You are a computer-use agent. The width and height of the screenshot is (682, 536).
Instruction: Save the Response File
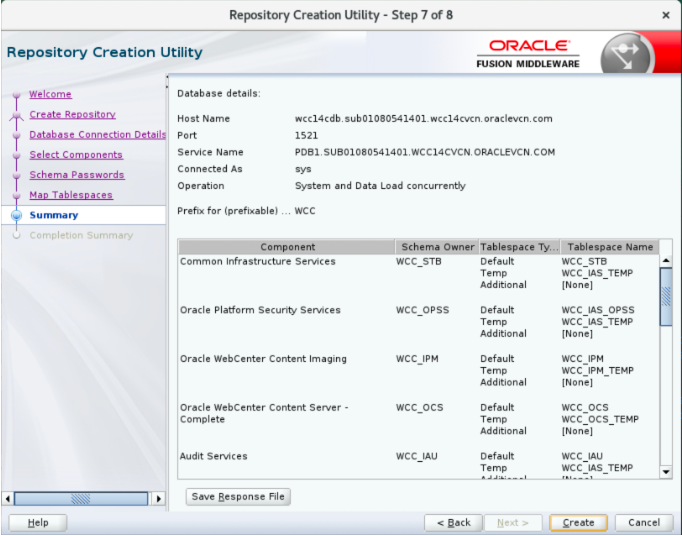[x=238, y=496]
